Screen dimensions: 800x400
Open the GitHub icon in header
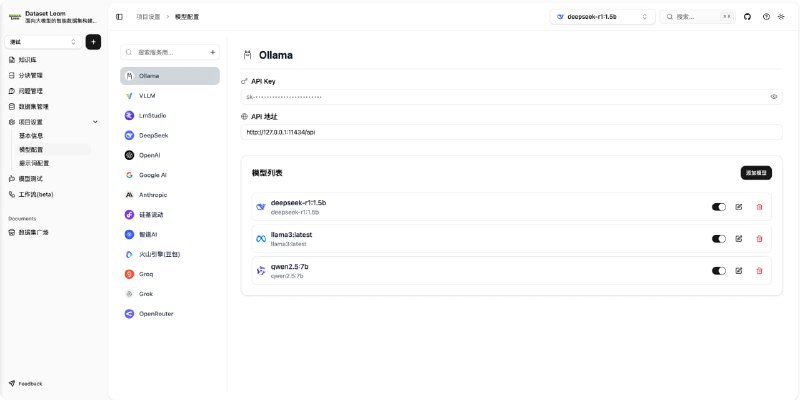747,17
